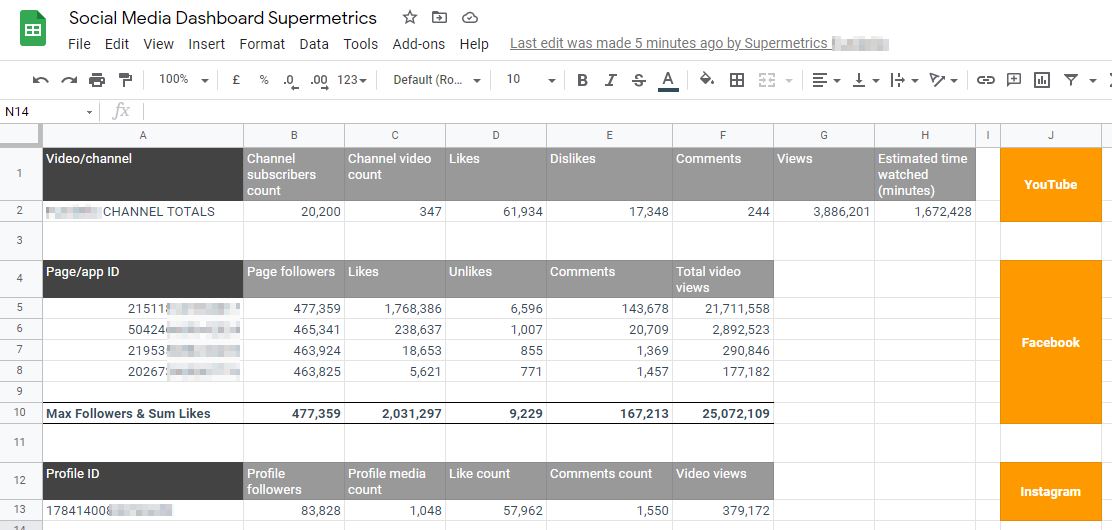The width and height of the screenshot is (1112, 530).
Task: Select the orange Facebook cell
Action: tap(1051, 342)
